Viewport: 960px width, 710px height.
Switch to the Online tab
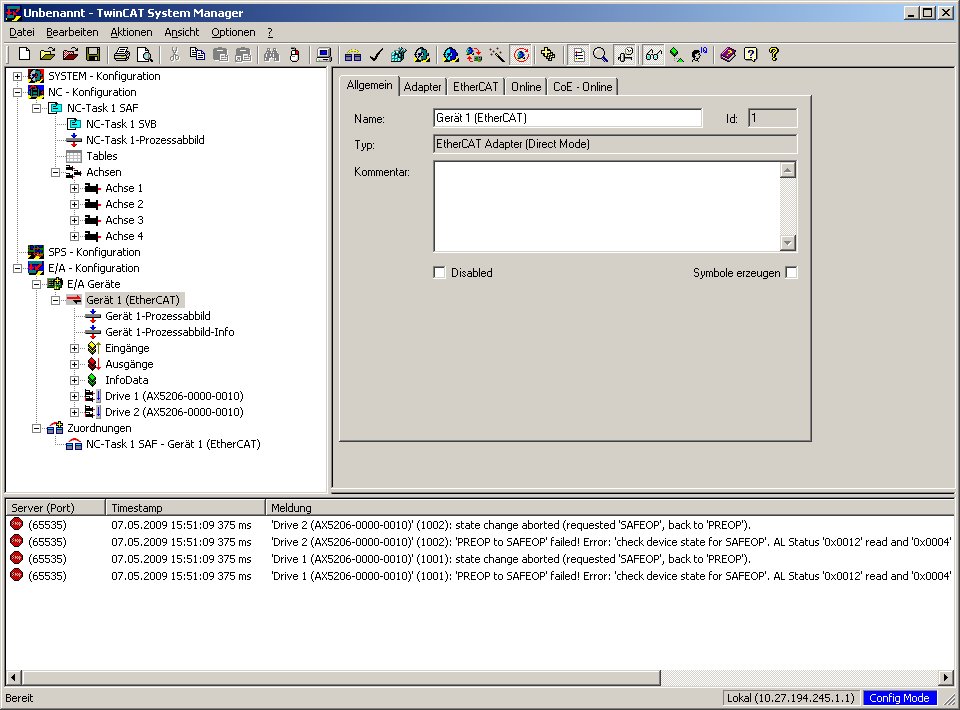coord(527,87)
